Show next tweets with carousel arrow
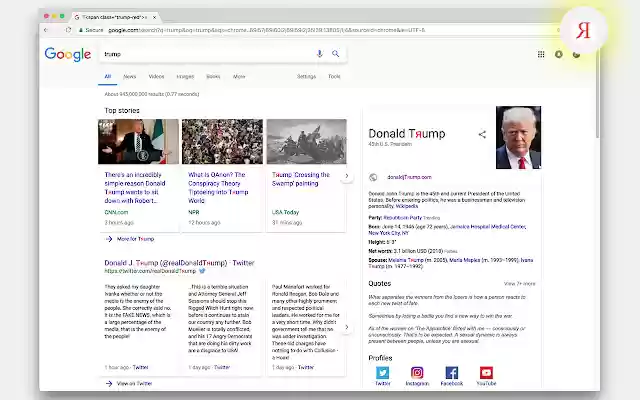The height and width of the screenshot is (400, 640). tap(347, 327)
